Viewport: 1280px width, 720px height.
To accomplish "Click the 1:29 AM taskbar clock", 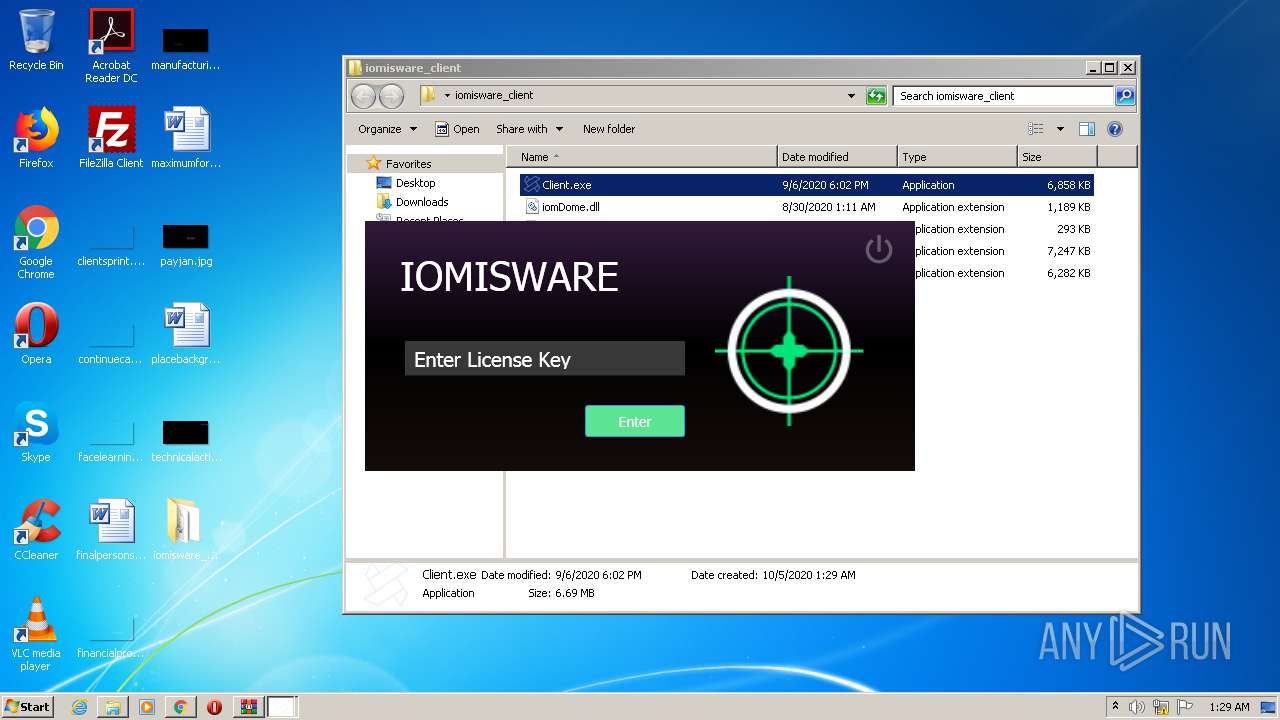I will (x=1229, y=707).
